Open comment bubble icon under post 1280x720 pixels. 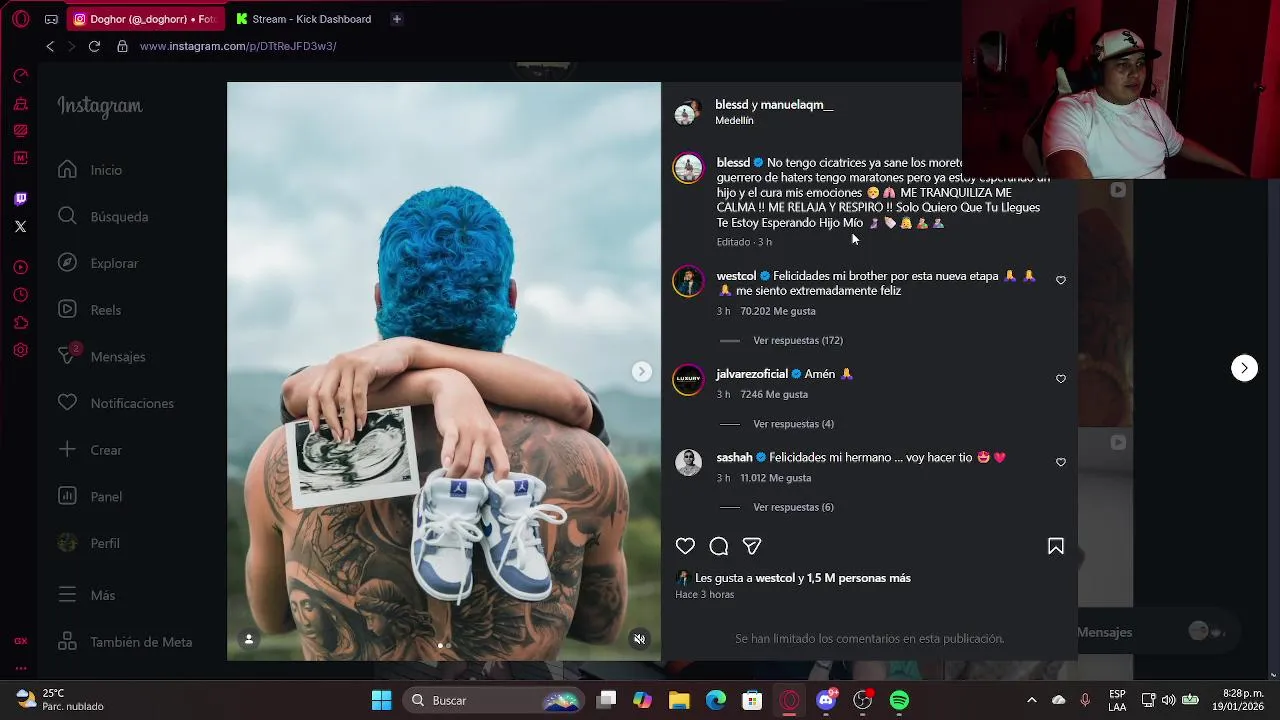click(718, 546)
